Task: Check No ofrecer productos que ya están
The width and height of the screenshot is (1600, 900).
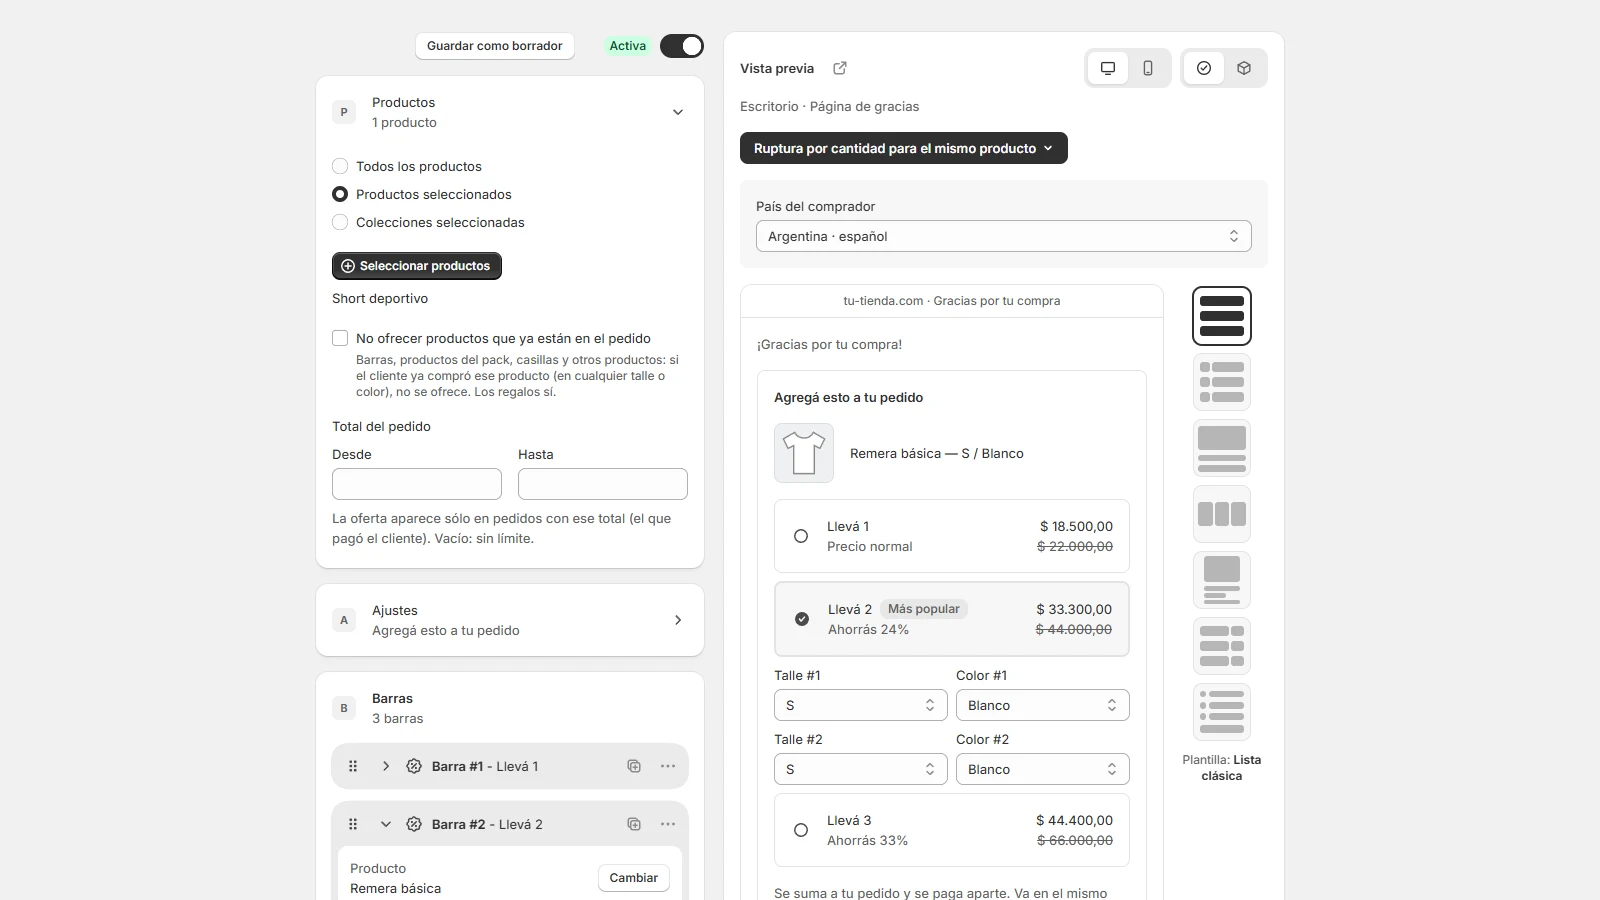Action: point(340,338)
